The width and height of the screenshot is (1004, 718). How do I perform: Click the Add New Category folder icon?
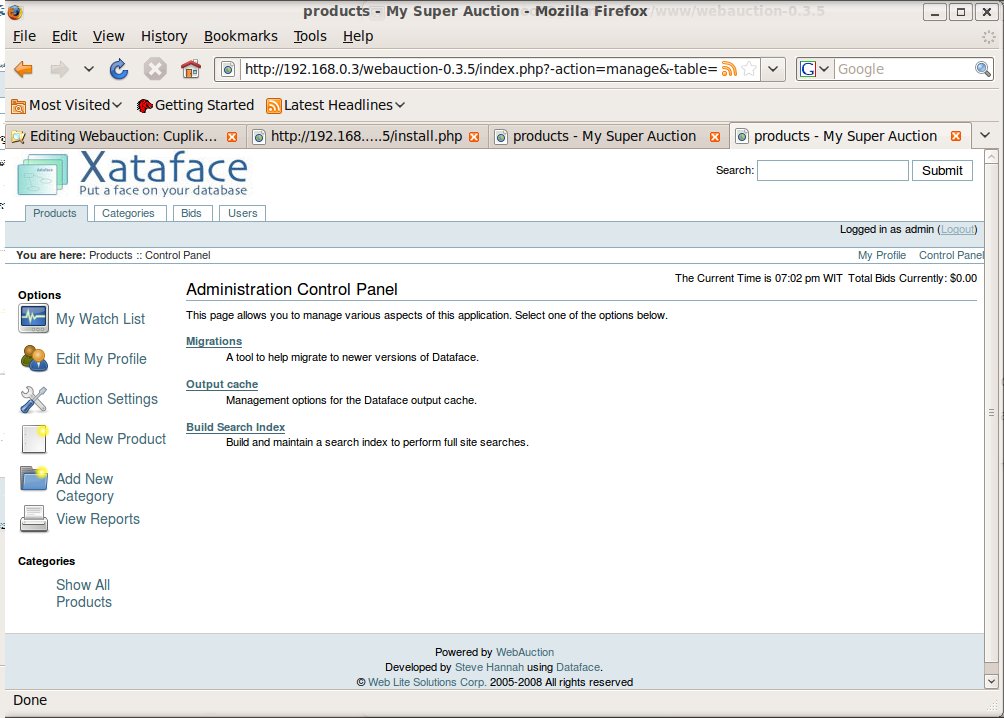(33, 479)
